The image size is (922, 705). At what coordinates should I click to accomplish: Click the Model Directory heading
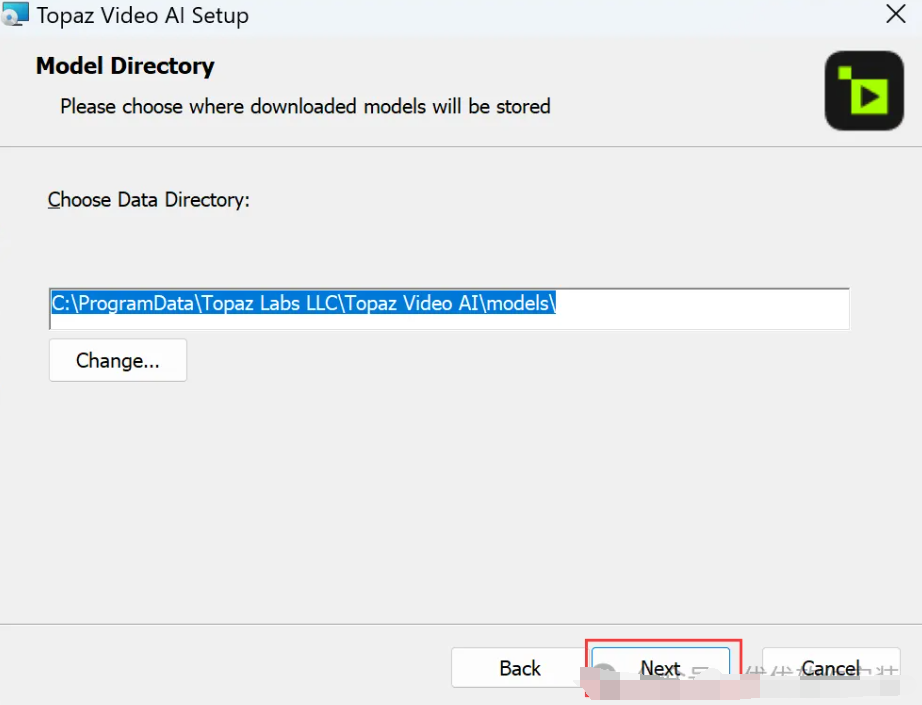point(125,66)
